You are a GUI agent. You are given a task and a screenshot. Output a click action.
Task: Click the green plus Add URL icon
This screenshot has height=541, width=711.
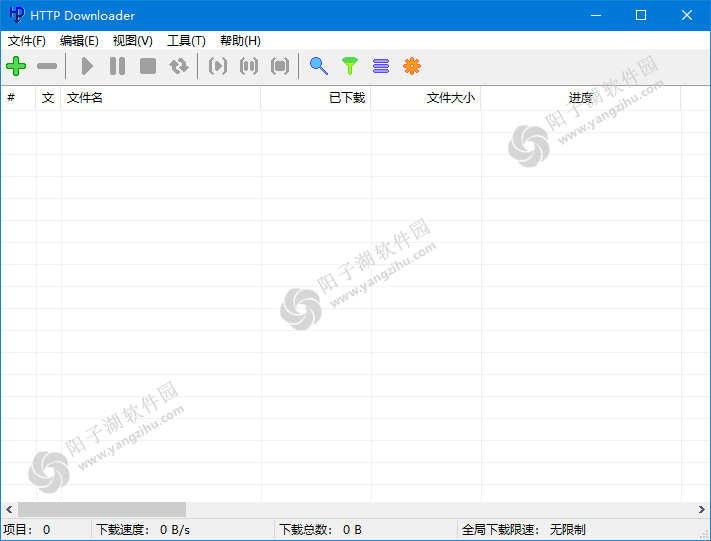pos(16,66)
